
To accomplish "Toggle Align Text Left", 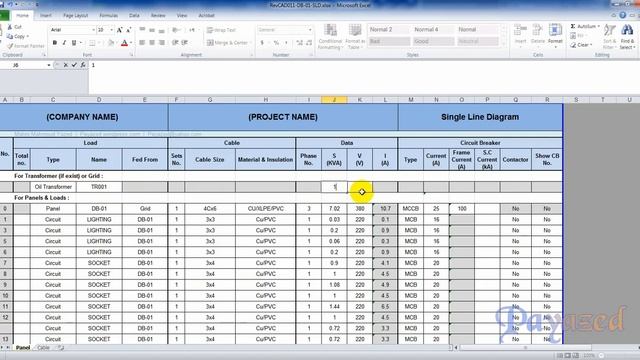I will coord(142,42).
